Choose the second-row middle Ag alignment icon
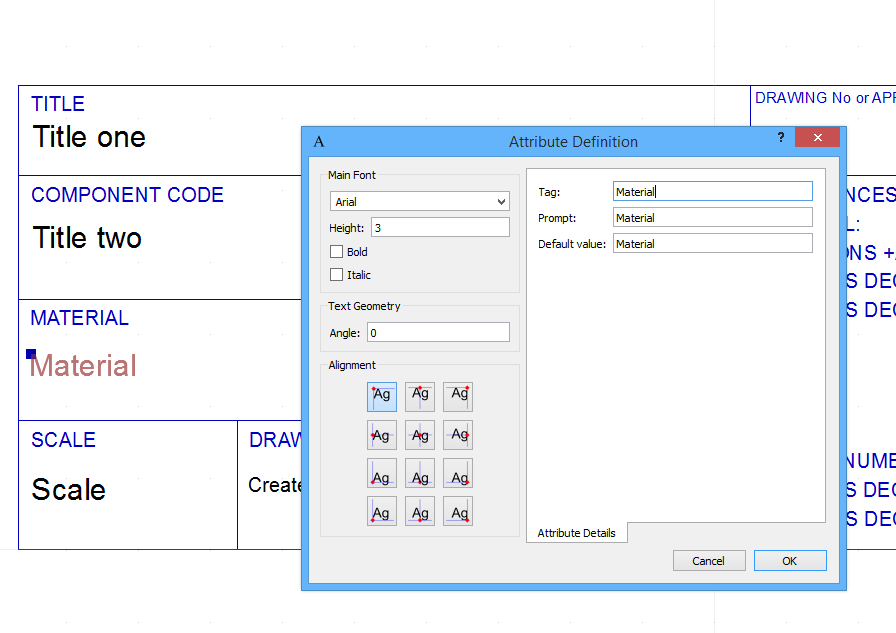The height and width of the screenshot is (633, 896). tap(419, 434)
